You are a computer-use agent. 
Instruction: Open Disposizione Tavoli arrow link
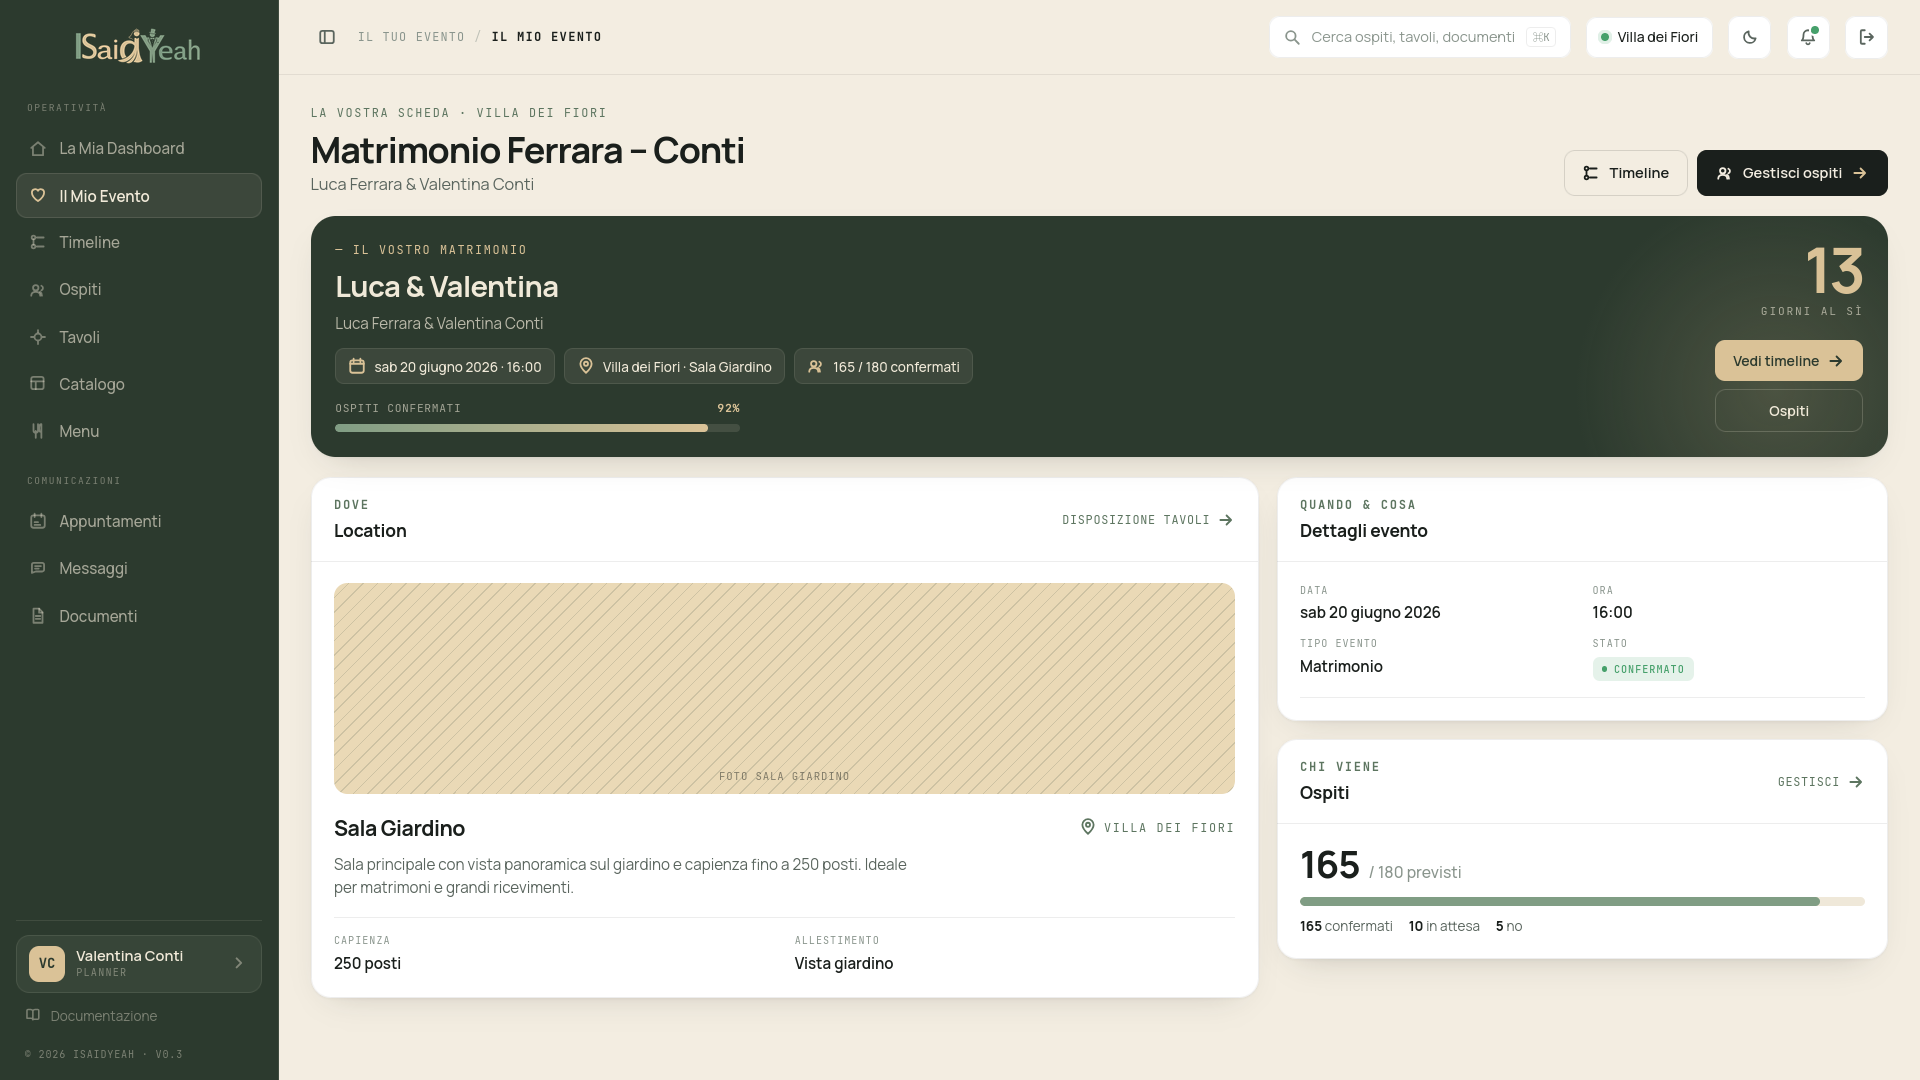[1147, 520]
